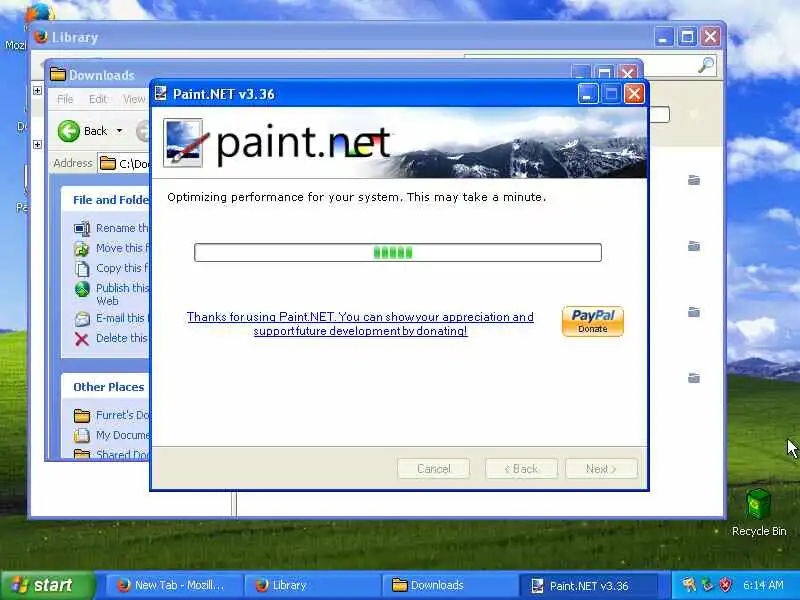Click the Library search magnifier icon

706,65
